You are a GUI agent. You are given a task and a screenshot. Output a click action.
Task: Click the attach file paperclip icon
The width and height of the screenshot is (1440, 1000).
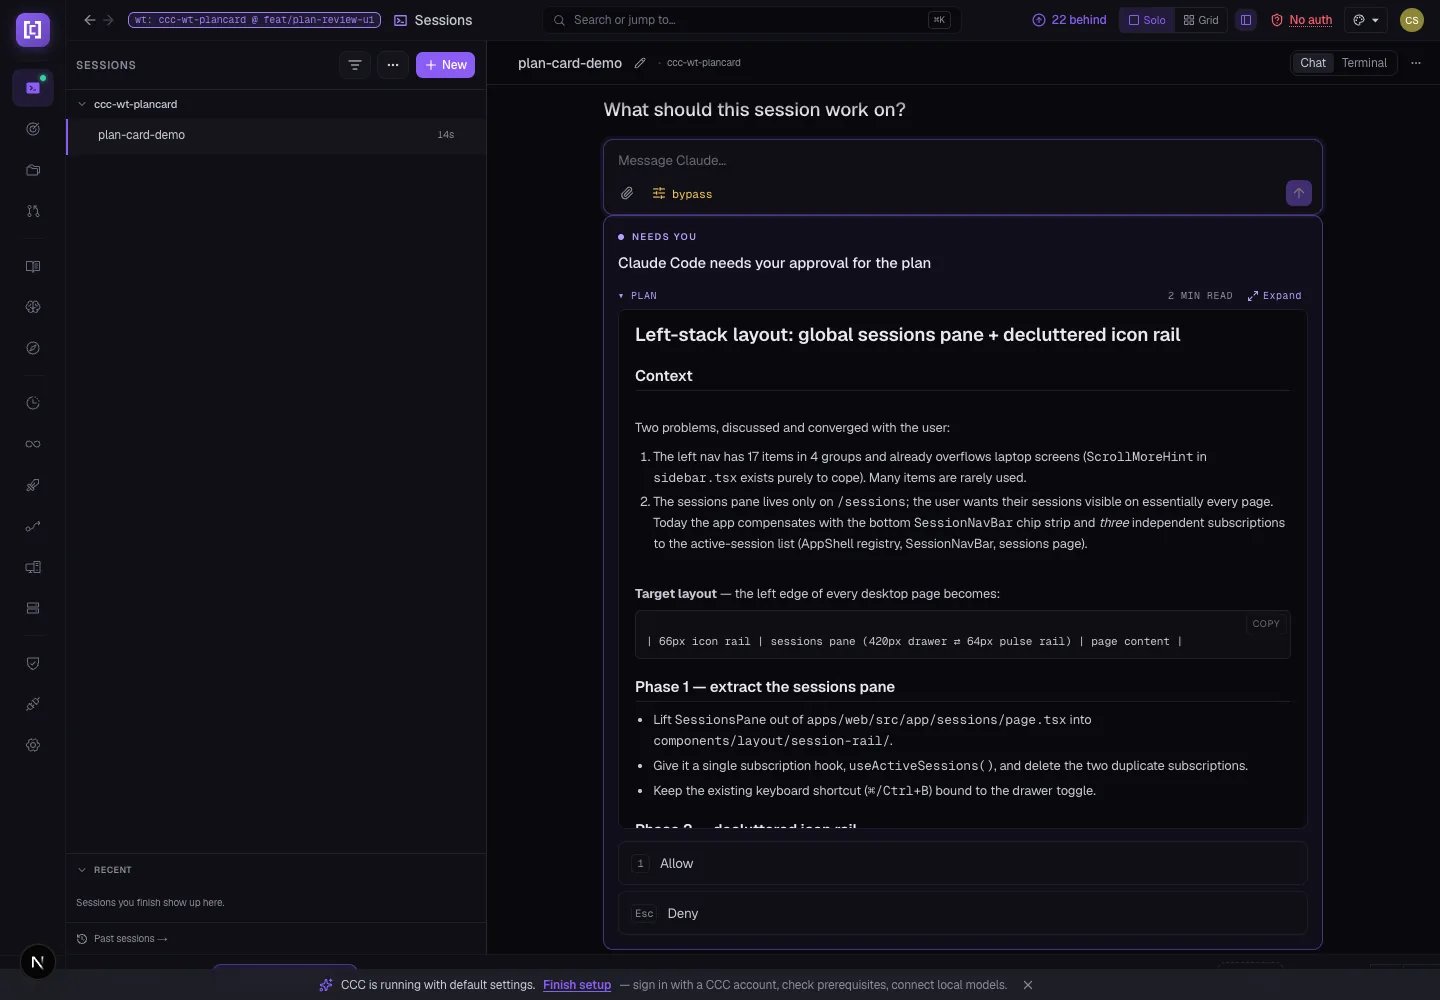[x=627, y=193]
